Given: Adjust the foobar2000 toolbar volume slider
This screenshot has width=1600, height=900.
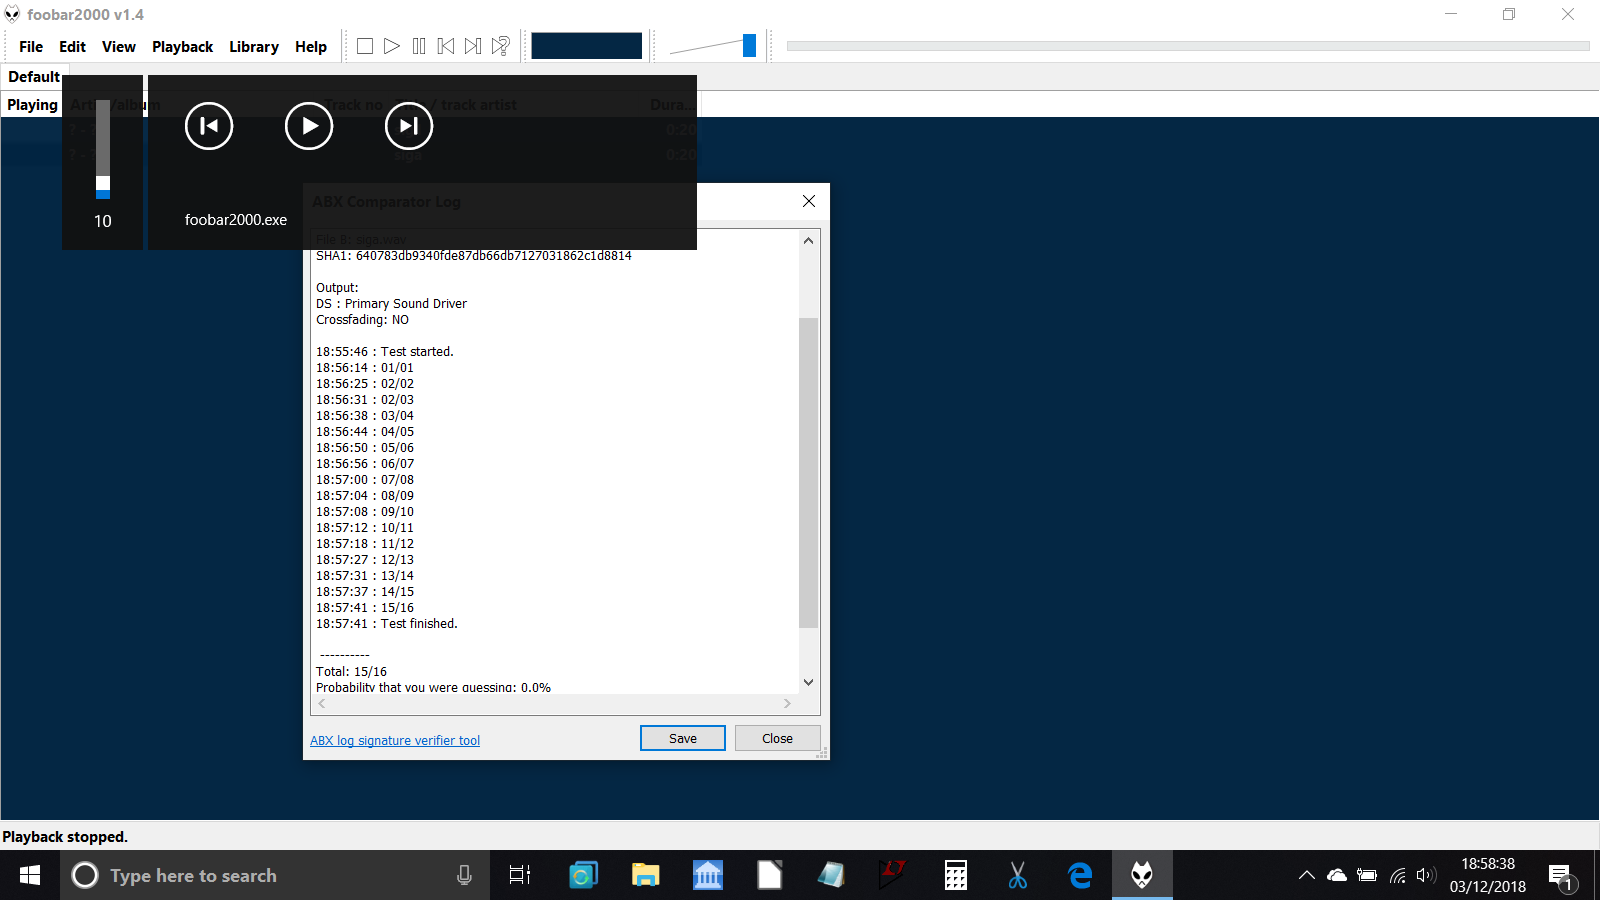Looking at the screenshot, I should (713, 46).
